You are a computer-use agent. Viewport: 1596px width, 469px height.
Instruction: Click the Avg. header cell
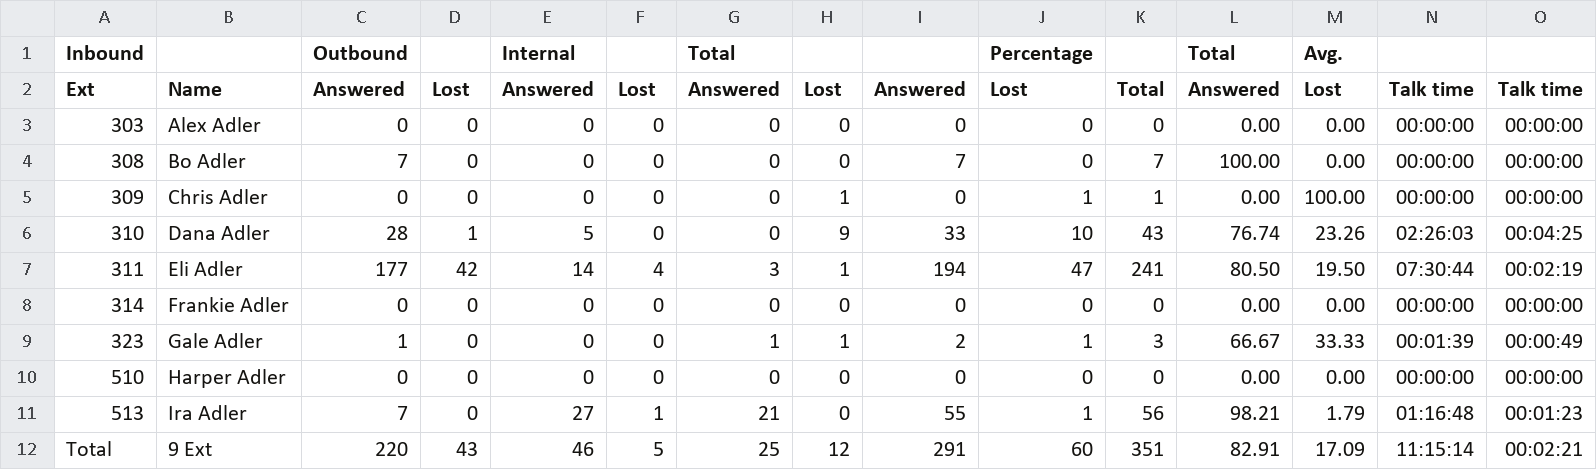pyautogui.click(x=1335, y=54)
